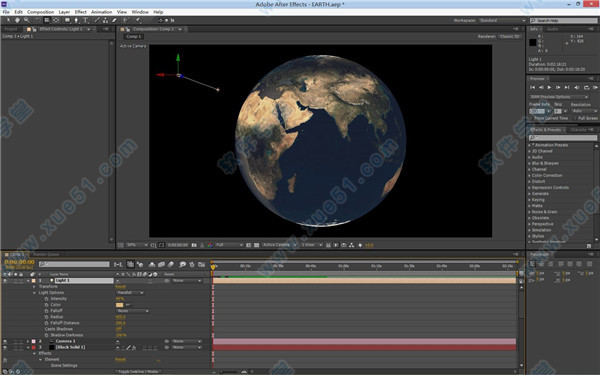Switch to the Project panel tab
Screen dimensions: 600x375
click(11, 29)
